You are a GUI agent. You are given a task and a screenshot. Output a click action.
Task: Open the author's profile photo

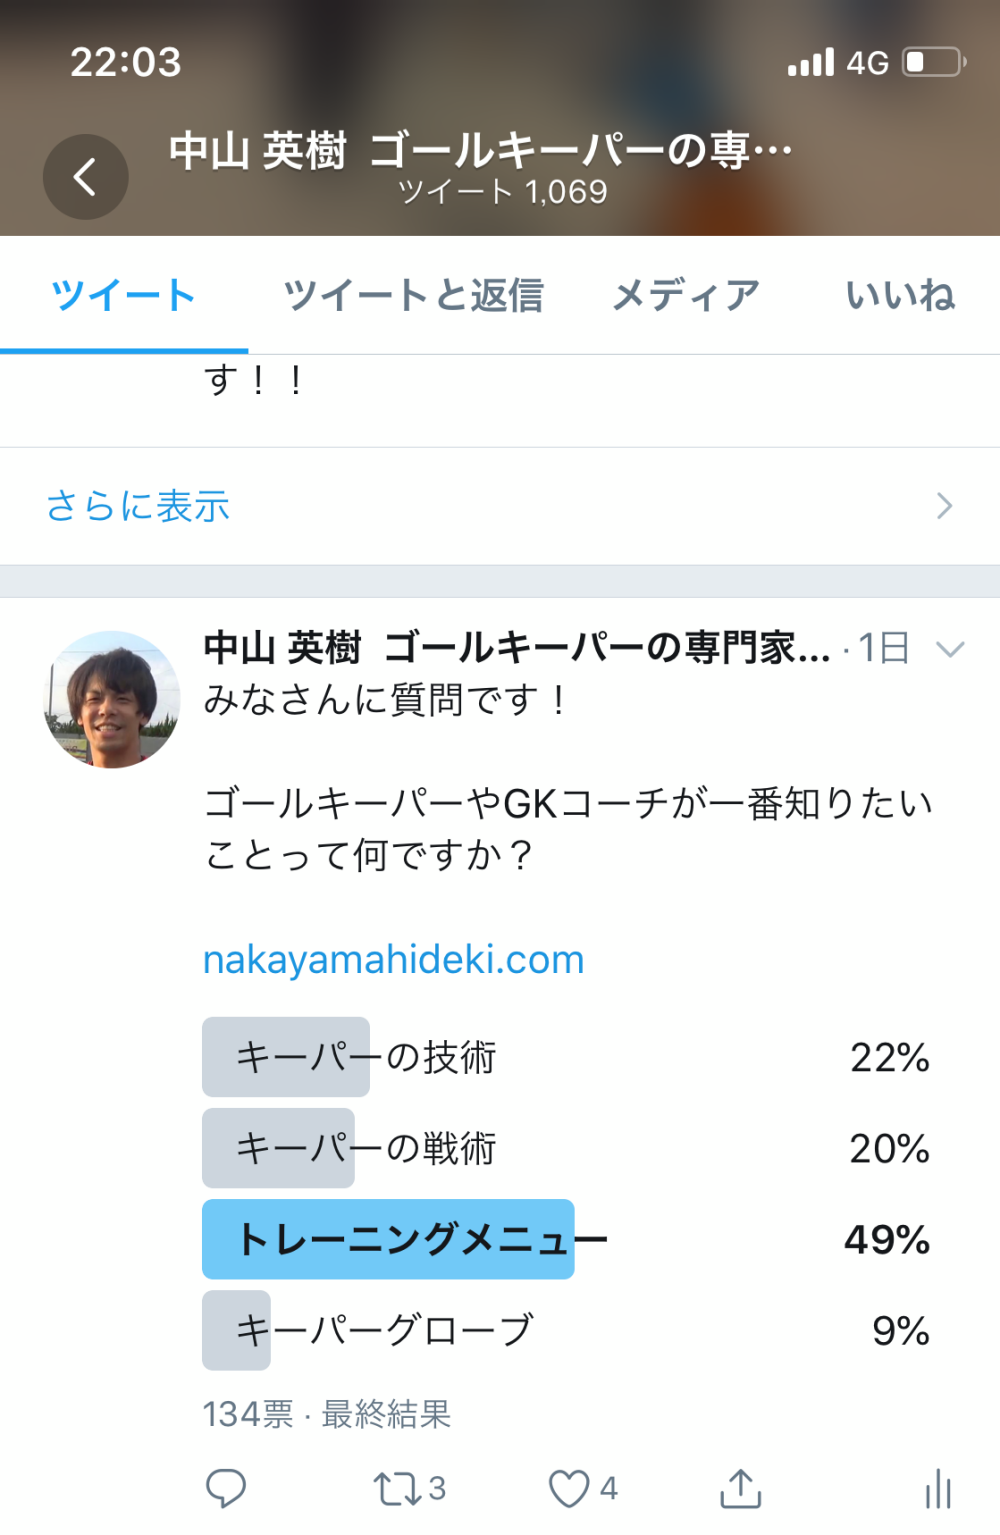(x=112, y=699)
